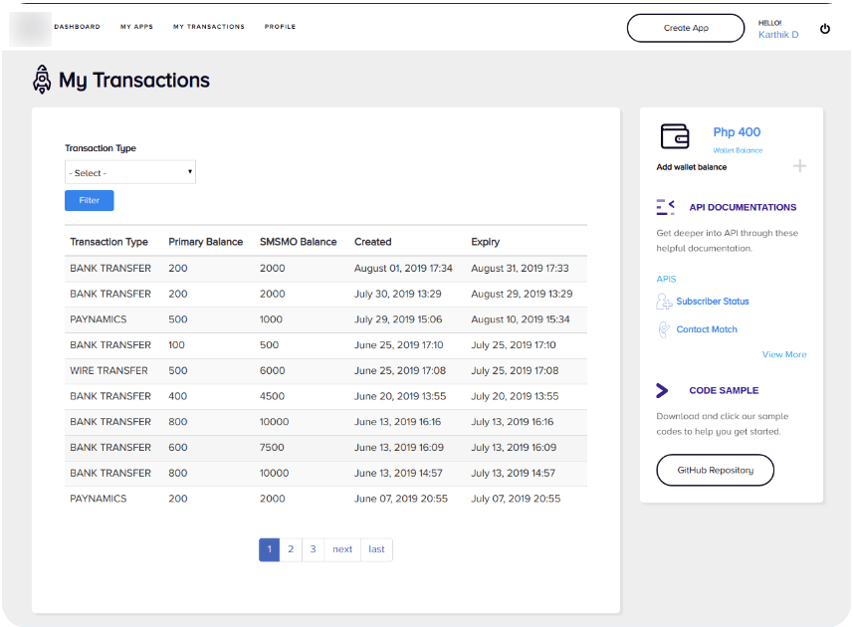The width and height of the screenshot is (853, 627).
Task: Click the Karthik D username link
Action: click(778, 35)
